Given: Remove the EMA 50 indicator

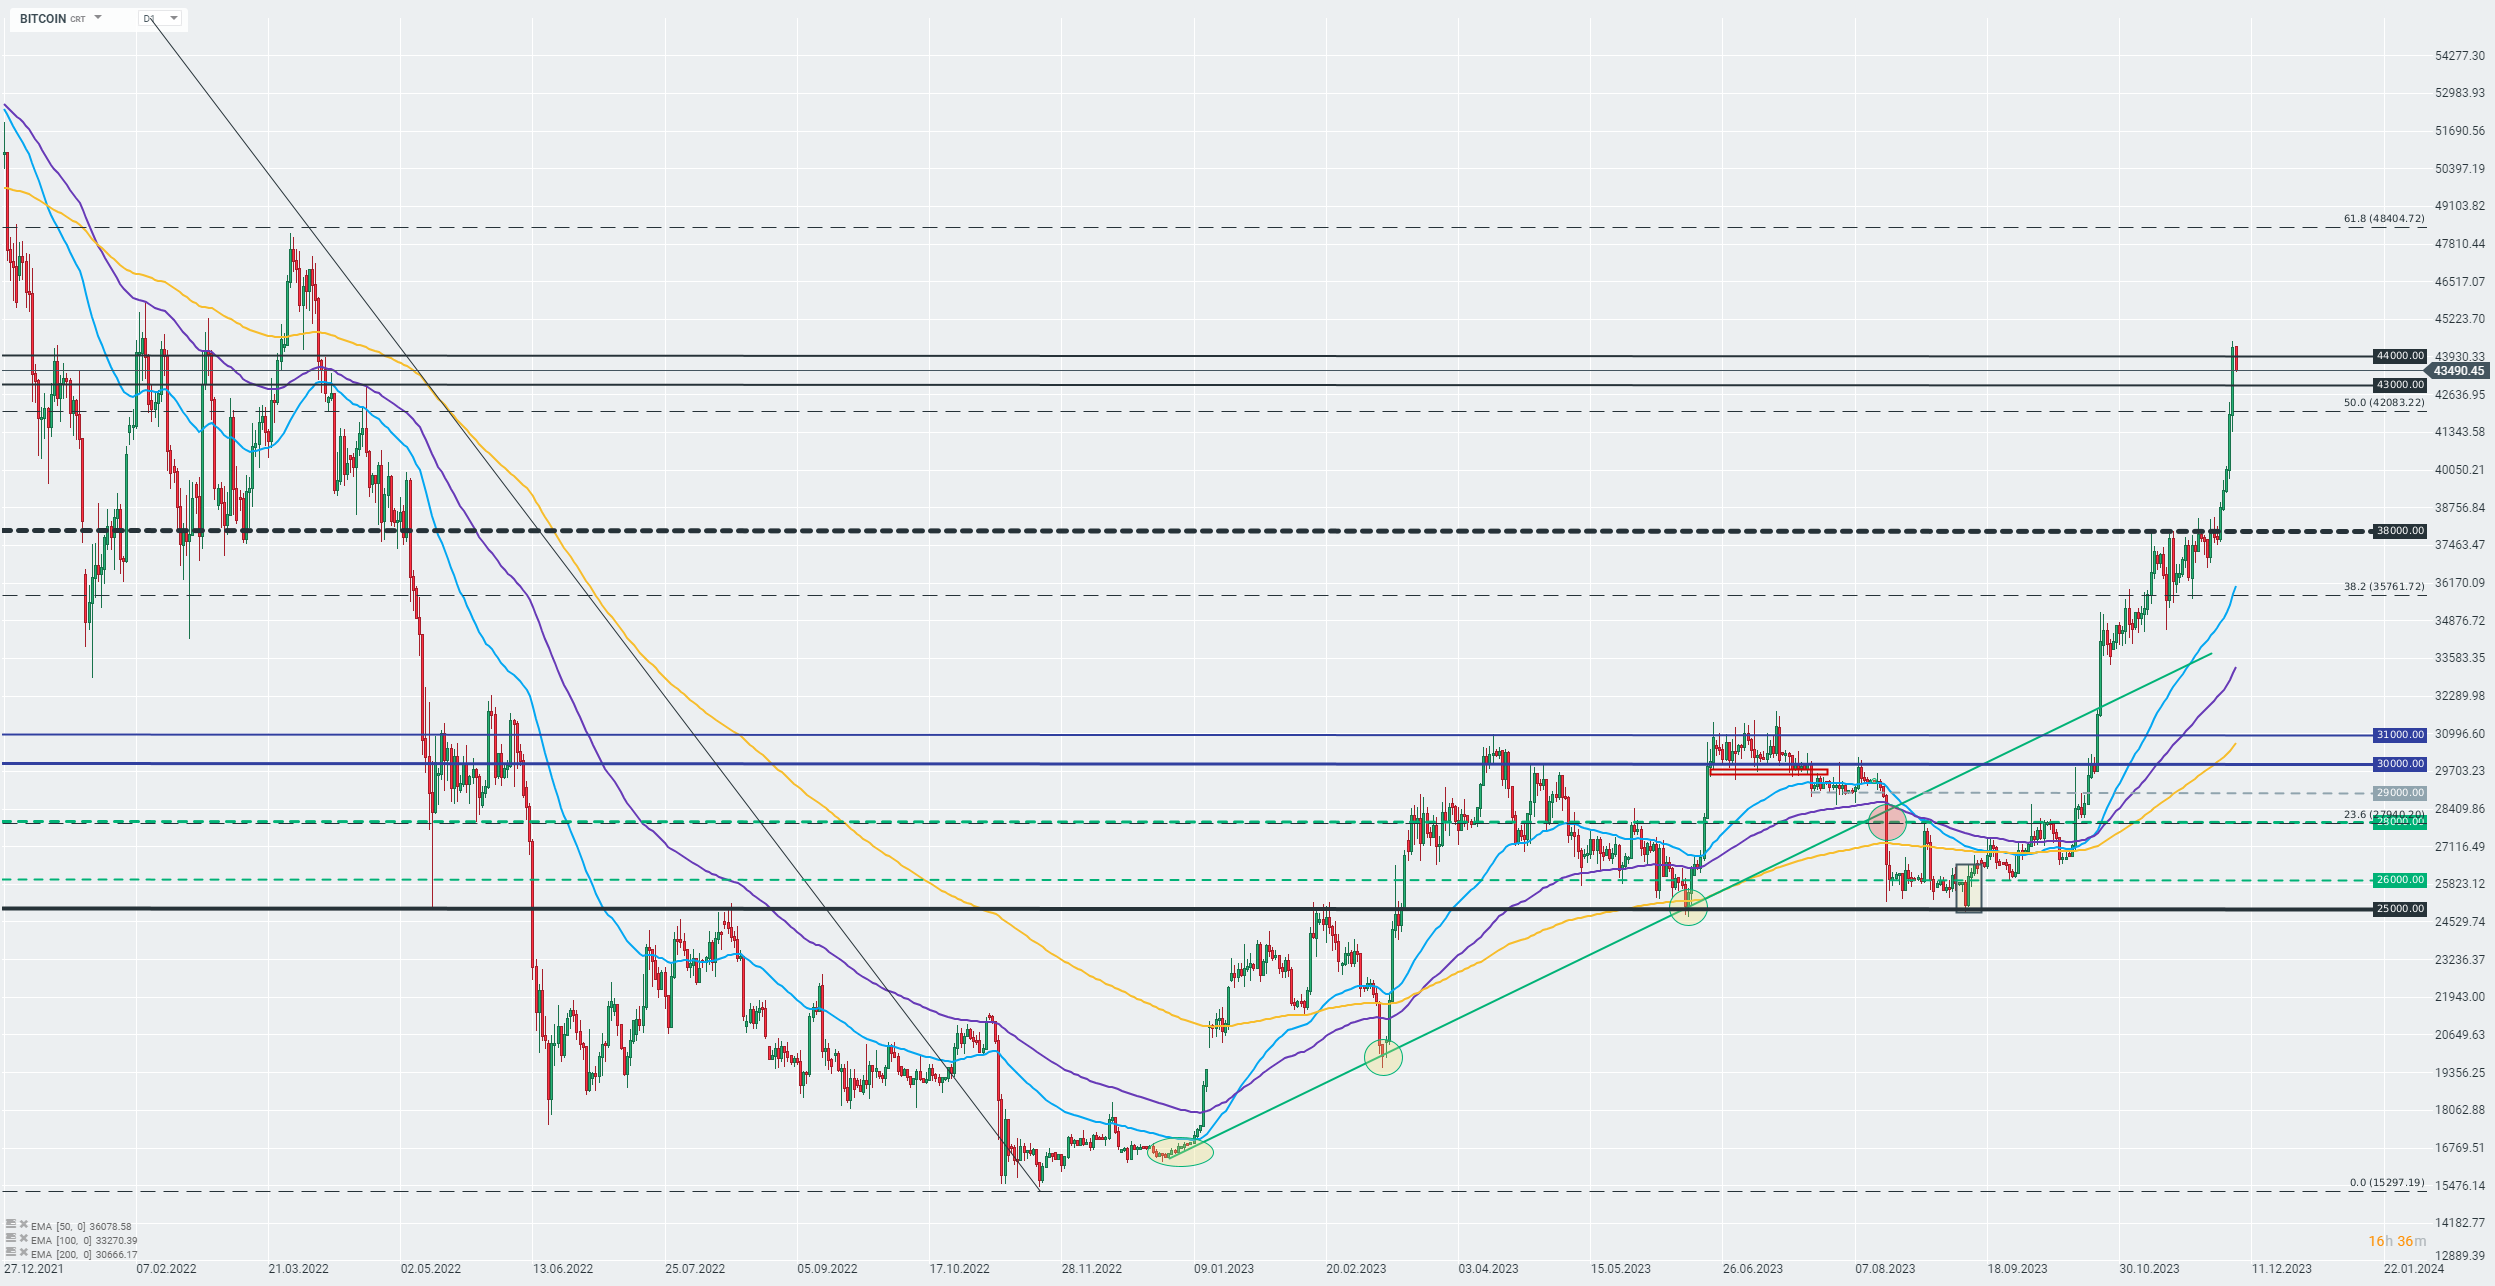Looking at the screenshot, I should [23, 1224].
